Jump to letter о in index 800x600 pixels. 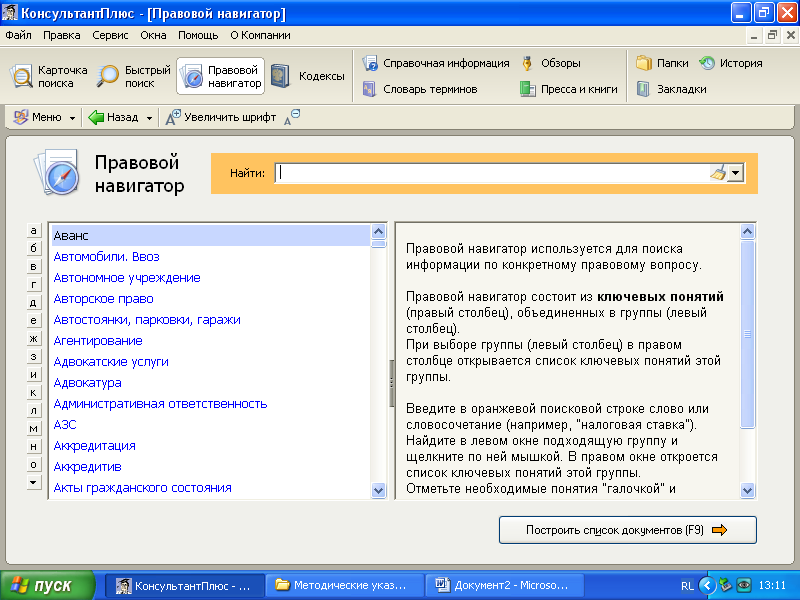pos(33,464)
